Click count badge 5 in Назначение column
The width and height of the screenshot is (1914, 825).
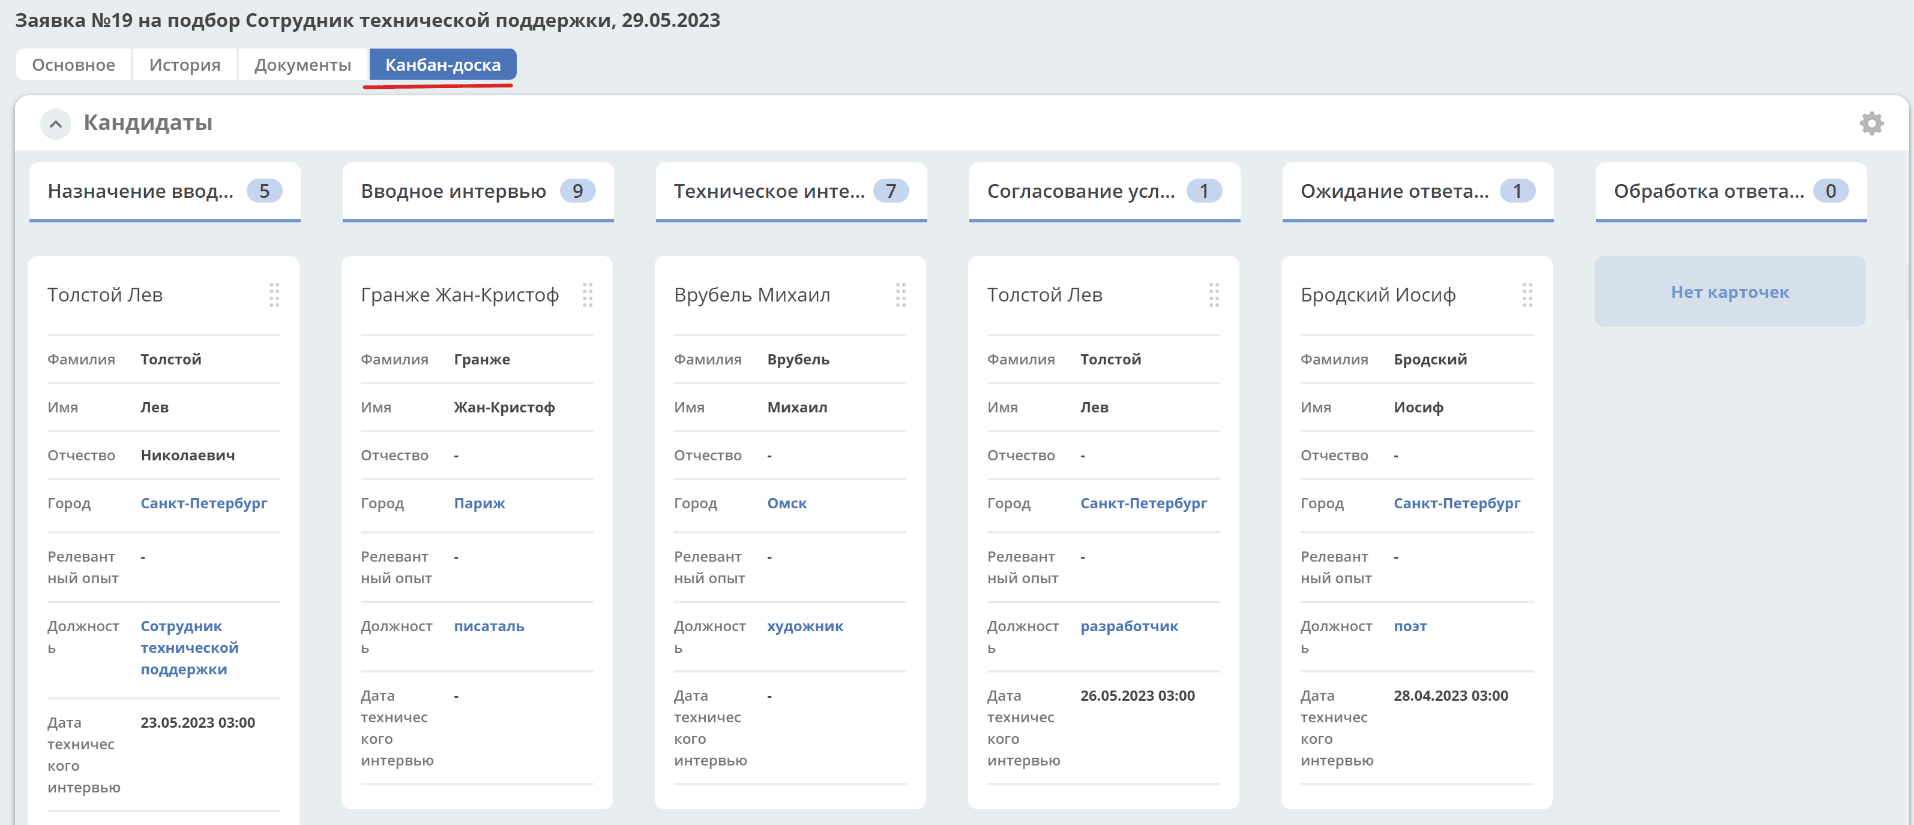pyautogui.click(x=265, y=191)
